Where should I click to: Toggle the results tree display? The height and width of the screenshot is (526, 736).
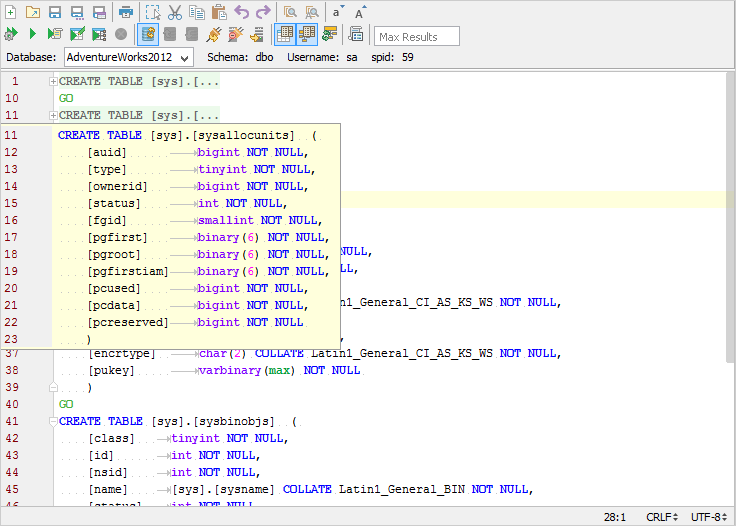coord(307,34)
